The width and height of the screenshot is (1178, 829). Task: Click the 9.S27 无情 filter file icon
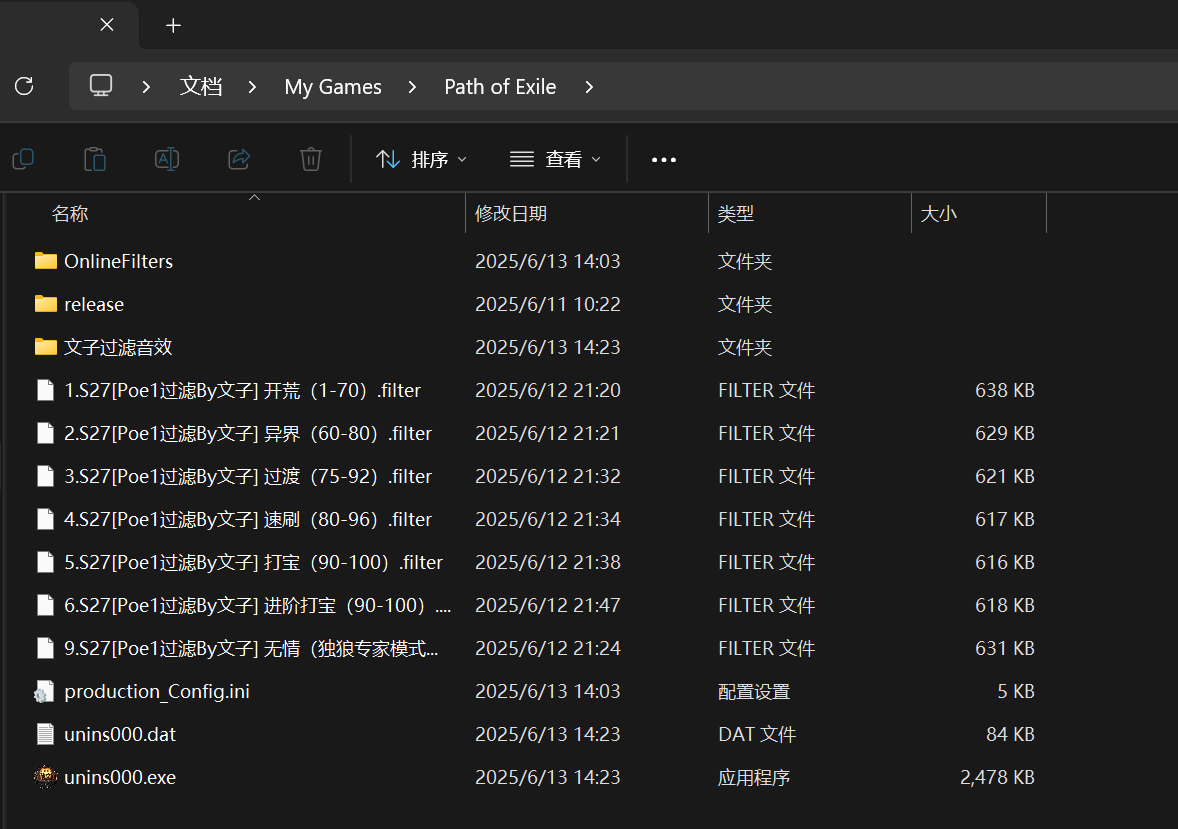[46, 648]
